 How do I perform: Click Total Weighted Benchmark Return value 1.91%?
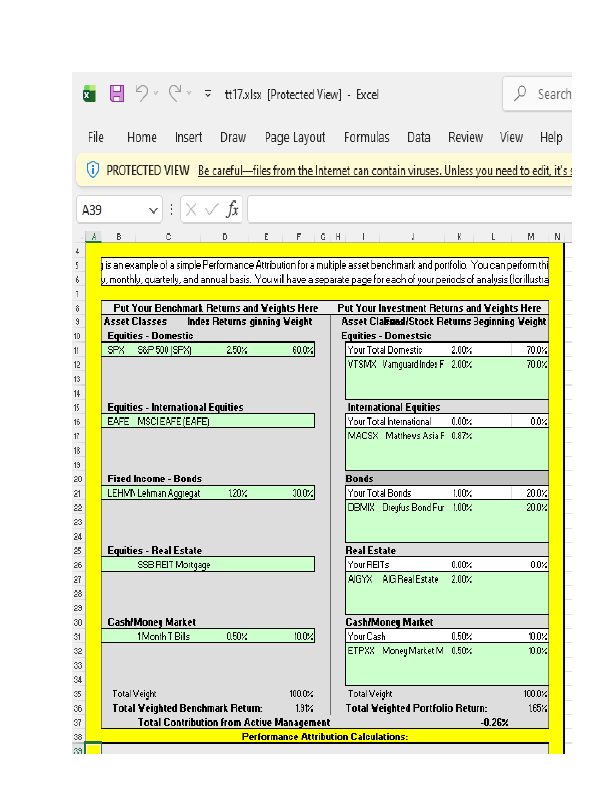point(304,708)
